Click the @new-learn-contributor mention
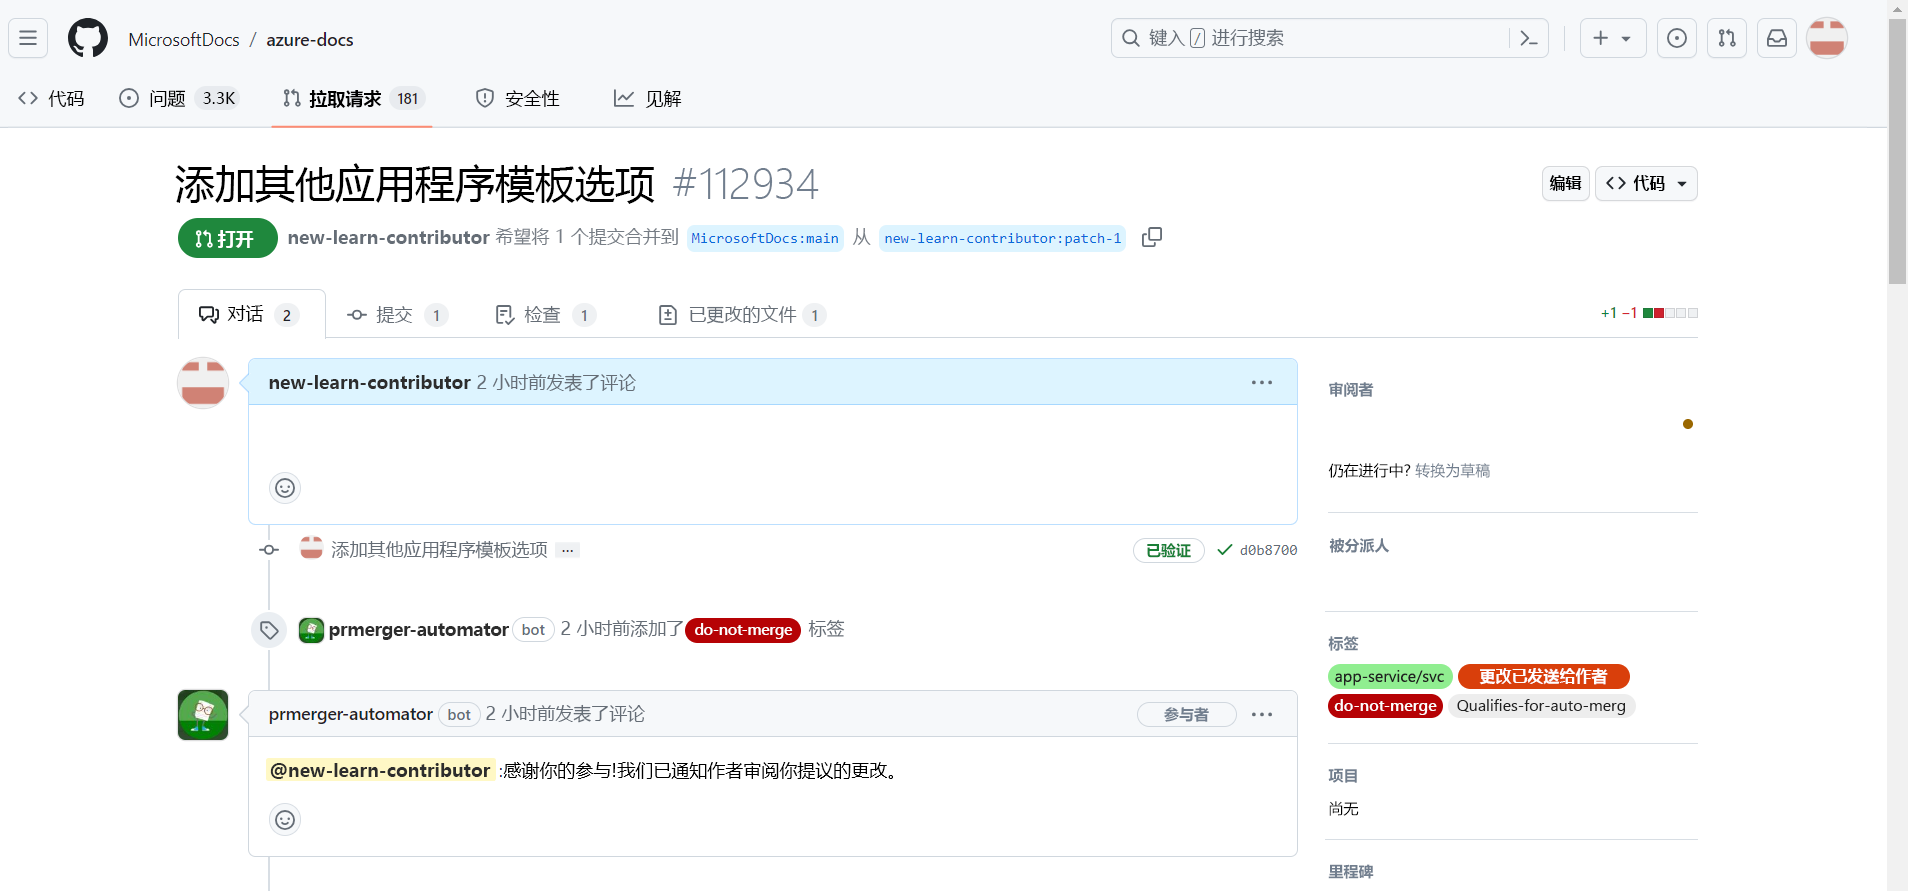 click(x=380, y=771)
